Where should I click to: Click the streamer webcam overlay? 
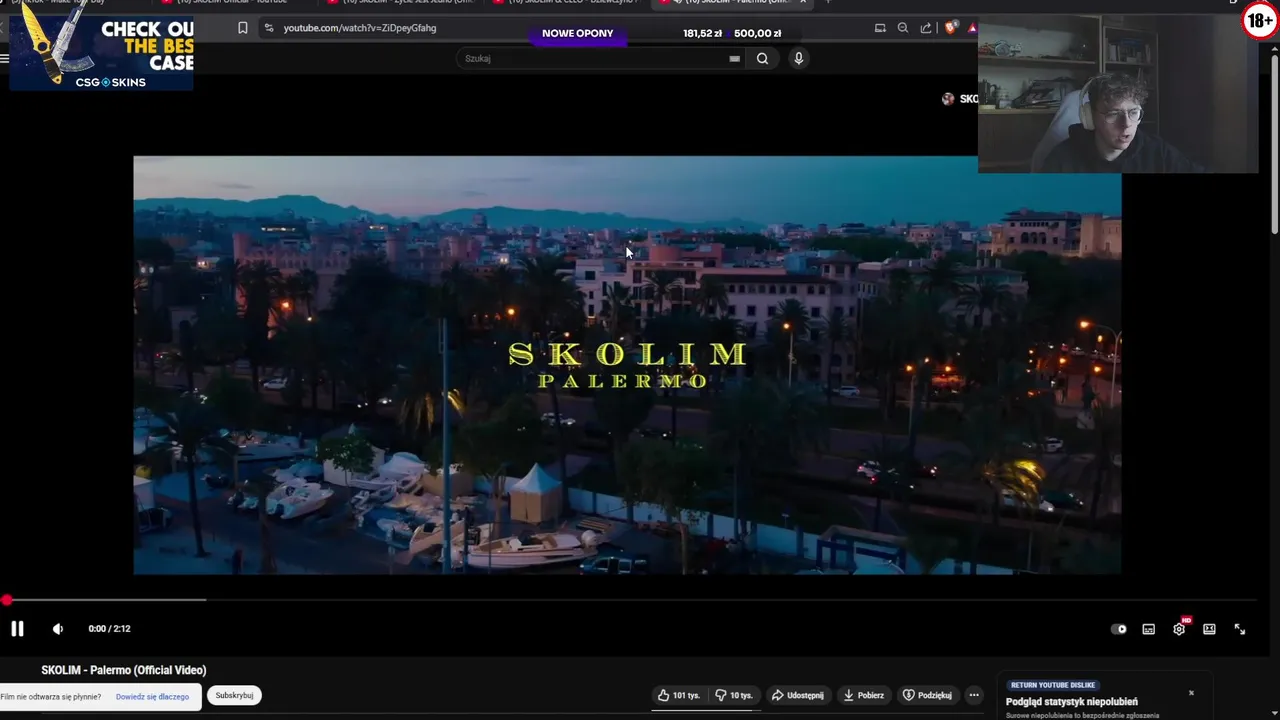tap(1118, 95)
